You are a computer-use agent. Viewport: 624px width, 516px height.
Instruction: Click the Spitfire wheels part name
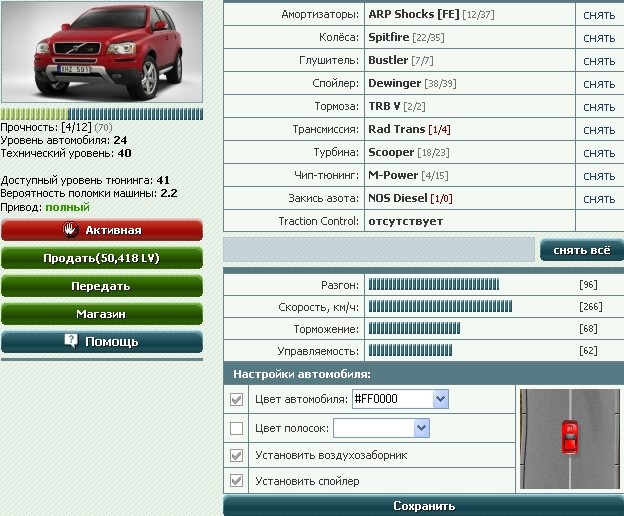(x=389, y=37)
